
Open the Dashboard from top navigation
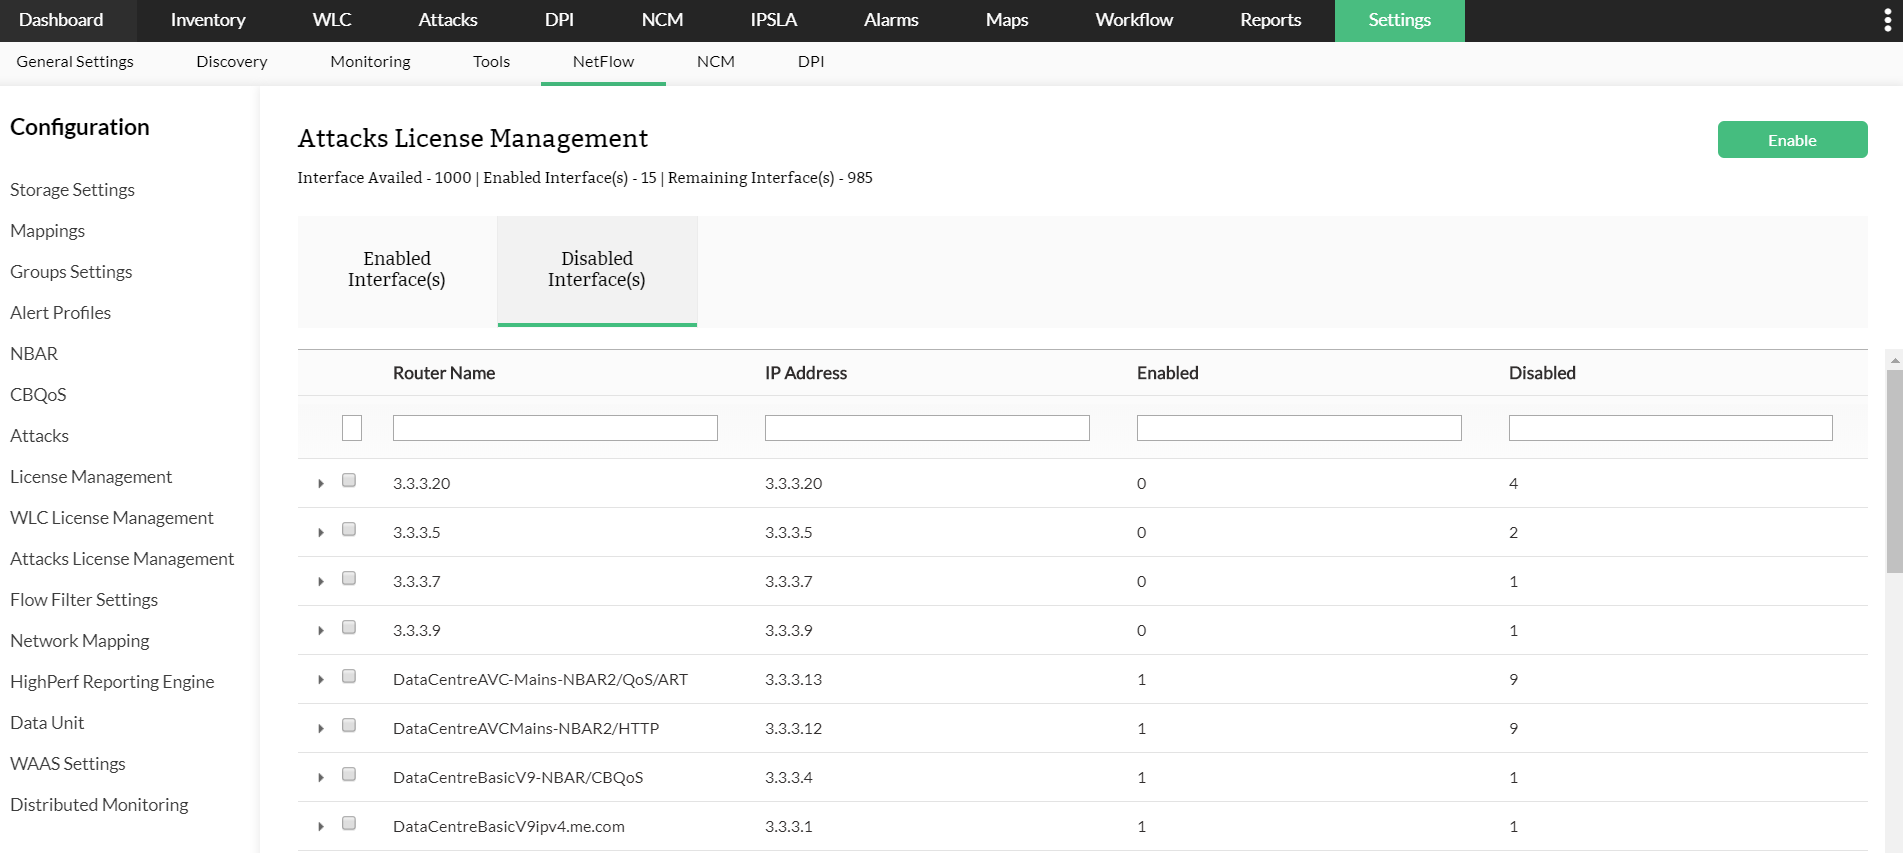click(x=61, y=20)
